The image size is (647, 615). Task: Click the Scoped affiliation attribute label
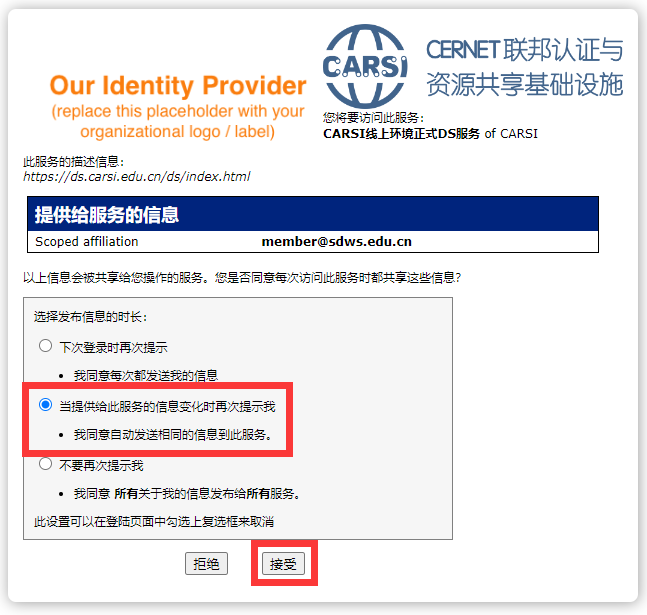pyautogui.click(x=87, y=241)
